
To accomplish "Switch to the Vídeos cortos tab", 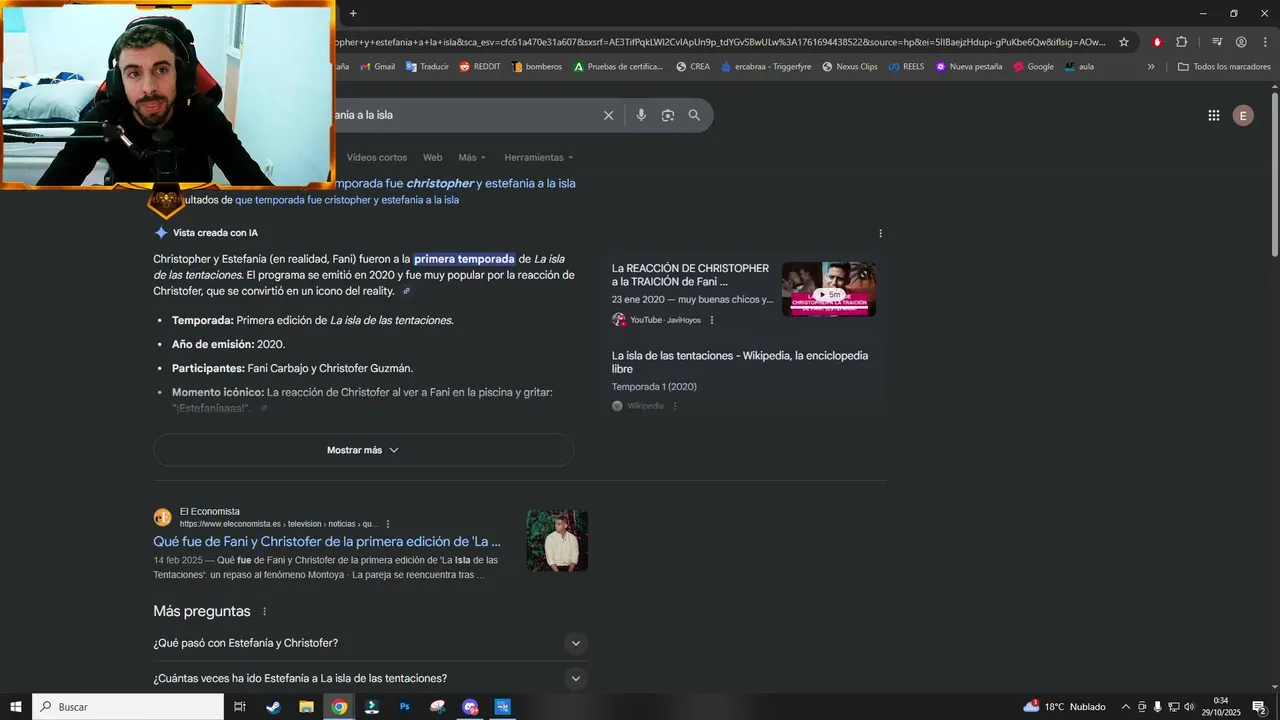I will tap(377, 157).
